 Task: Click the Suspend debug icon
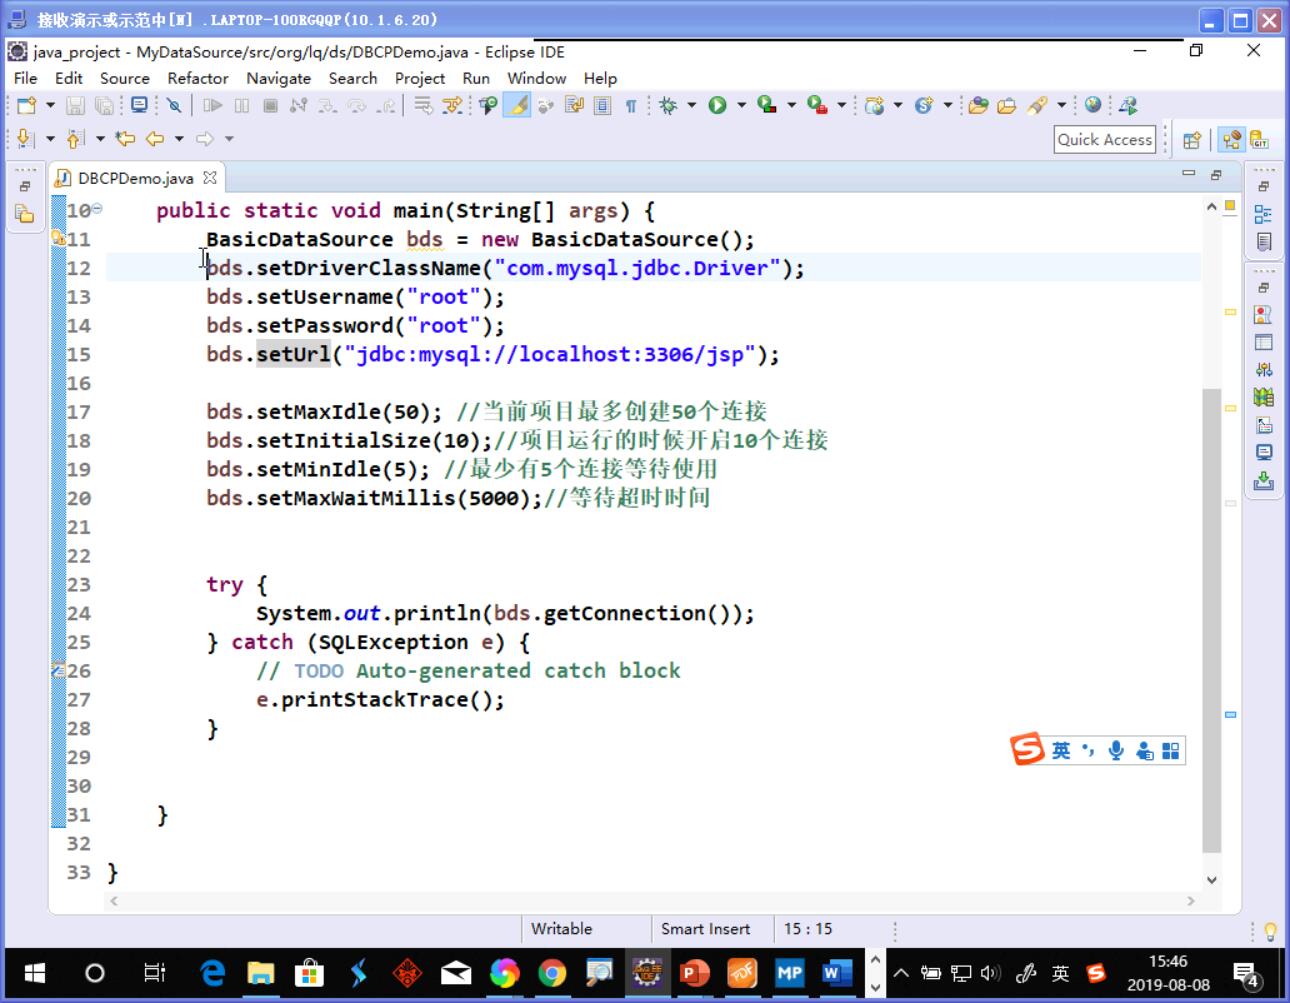coord(241,105)
